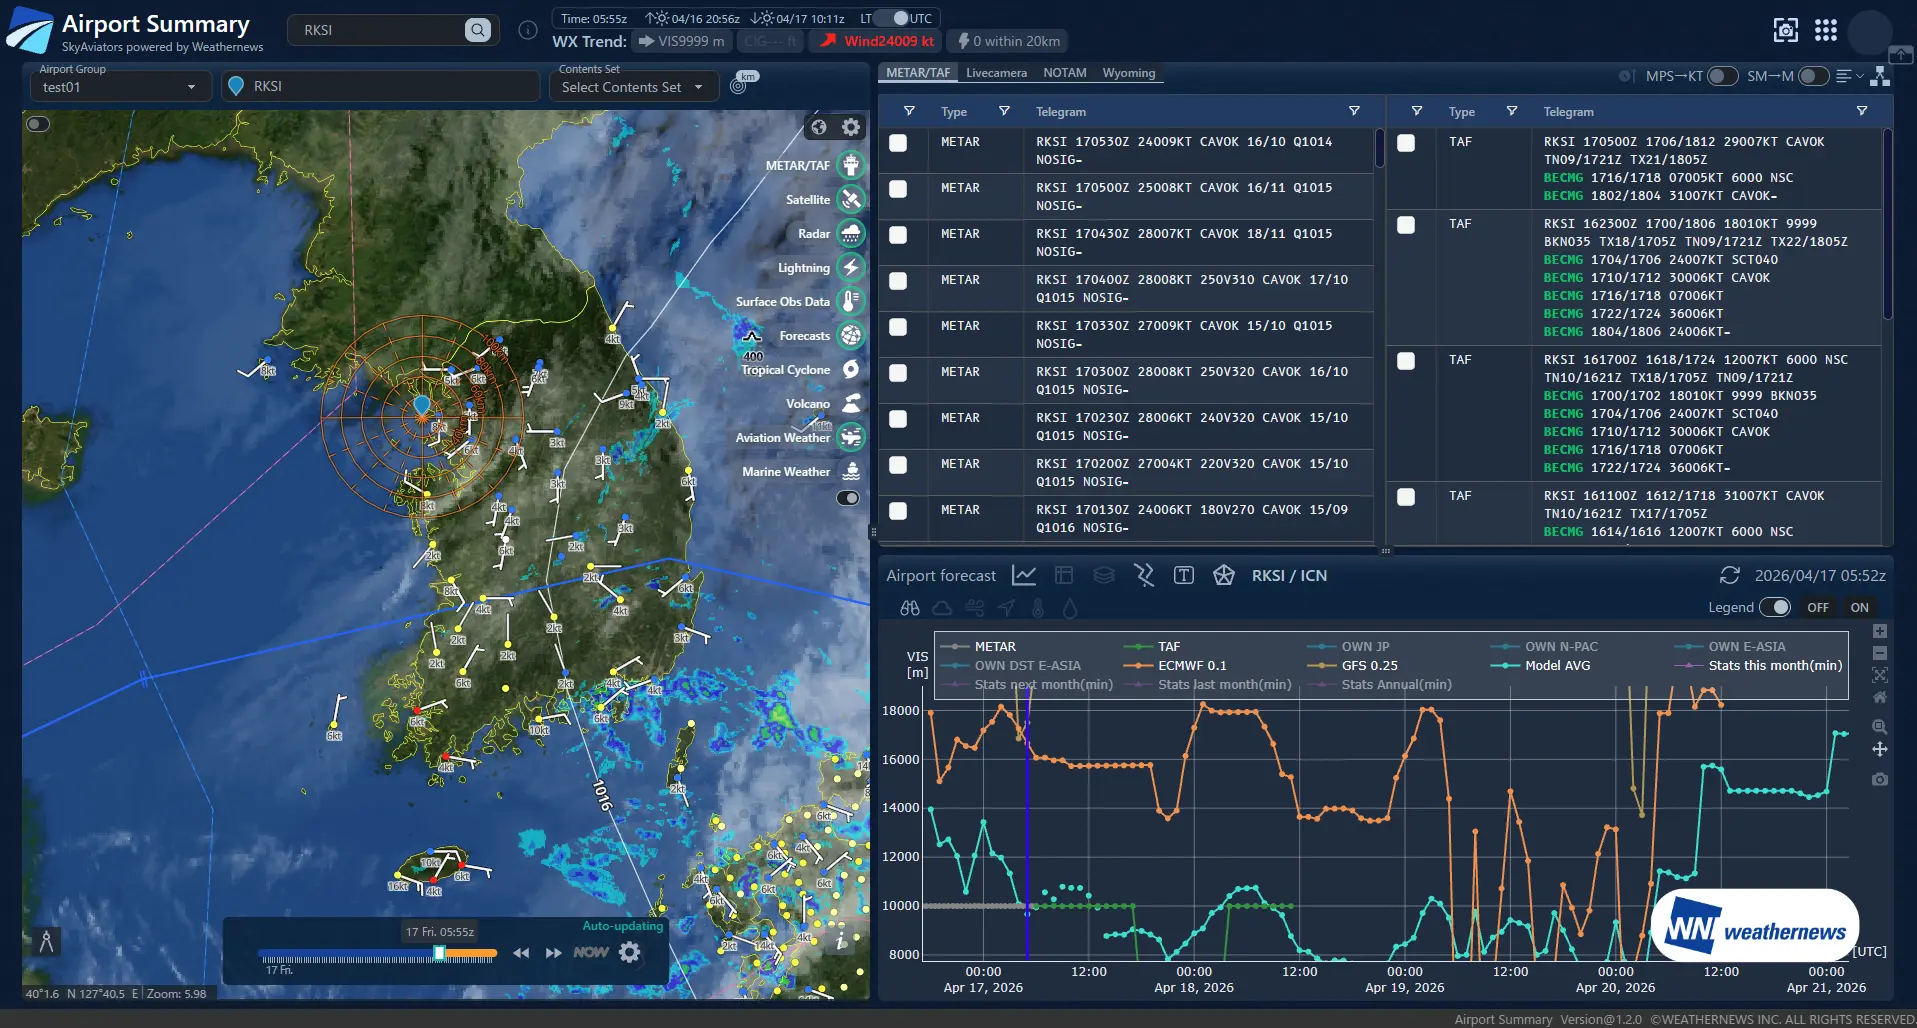Viewport: 1917px width, 1028px height.
Task: Open the Tropical Cyclone layer icon
Action: coord(850,370)
